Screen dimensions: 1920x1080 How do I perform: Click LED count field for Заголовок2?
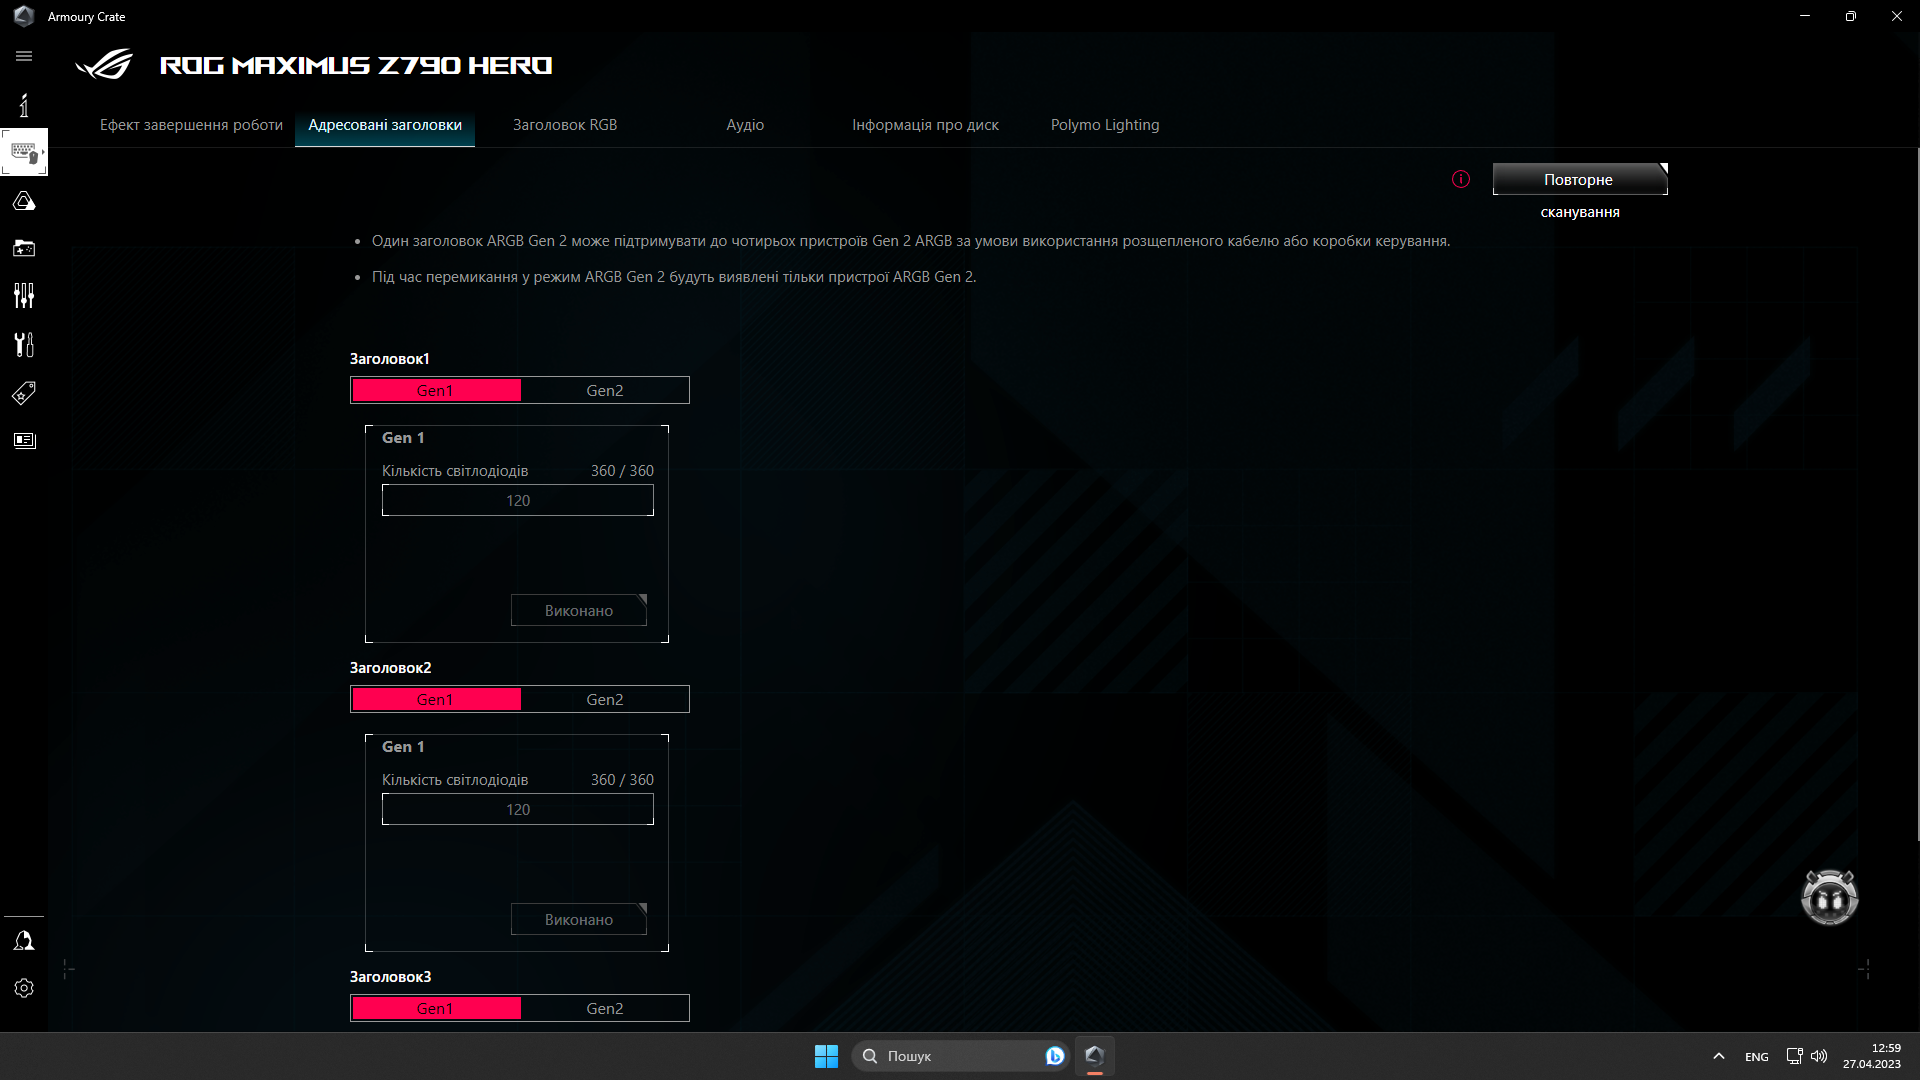[x=518, y=809]
